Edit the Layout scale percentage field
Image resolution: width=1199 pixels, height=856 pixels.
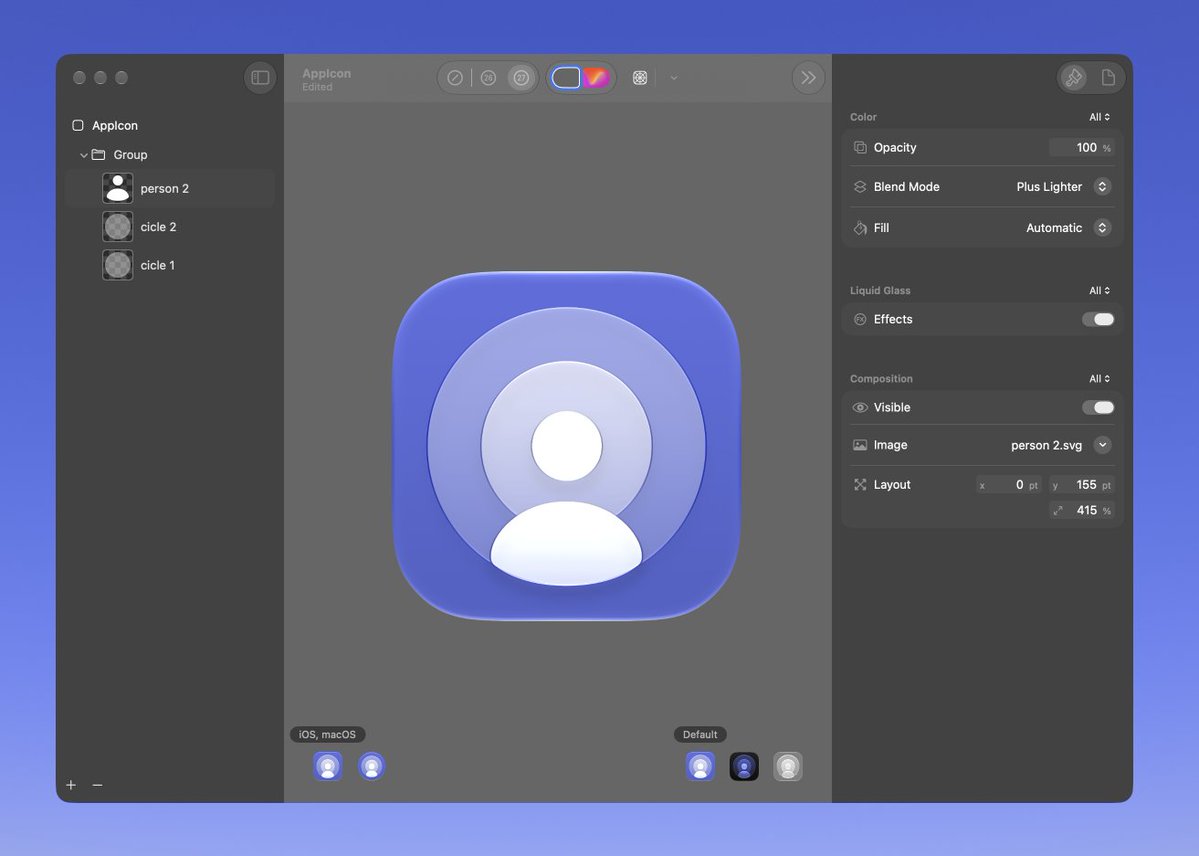pos(1081,510)
